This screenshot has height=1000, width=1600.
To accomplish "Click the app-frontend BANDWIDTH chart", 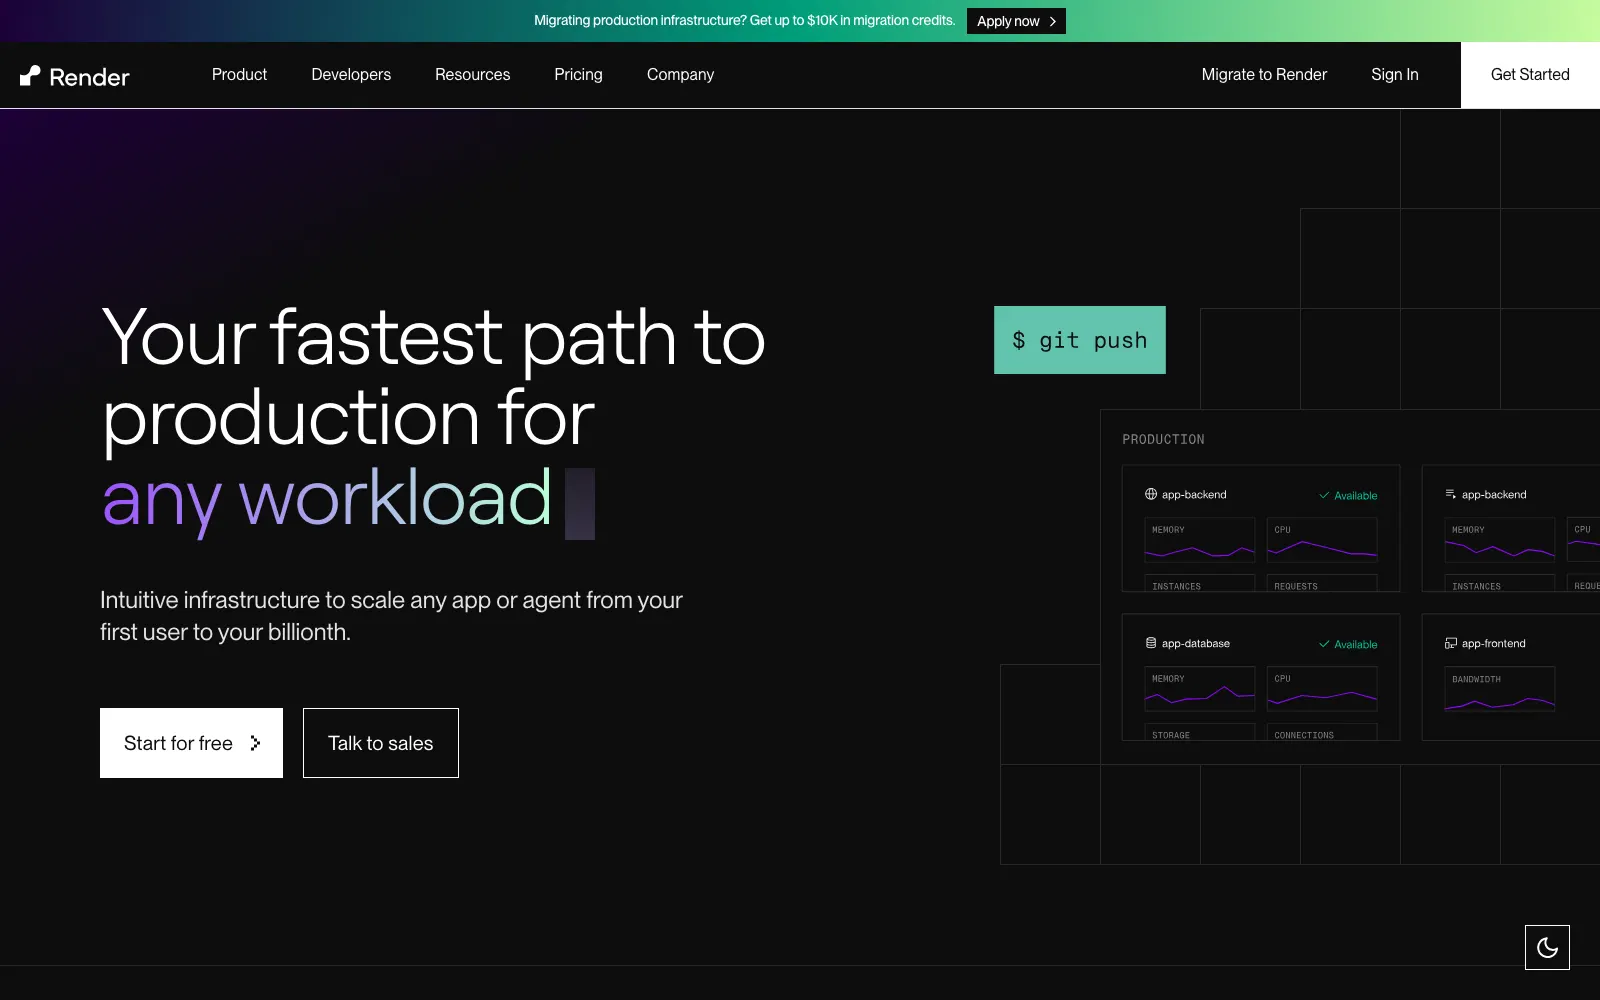I will [x=1500, y=689].
